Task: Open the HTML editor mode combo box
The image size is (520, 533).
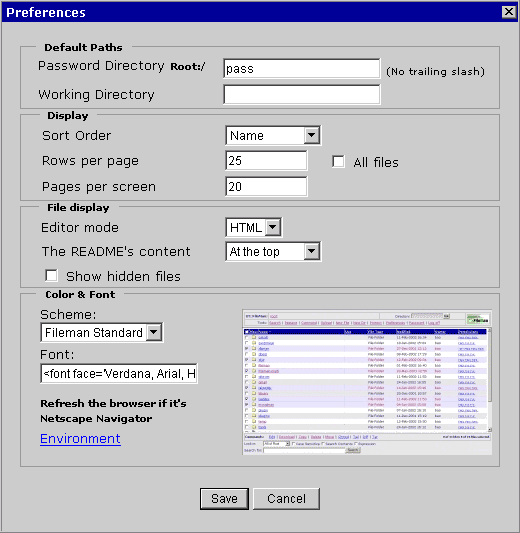Action: pos(254,227)
